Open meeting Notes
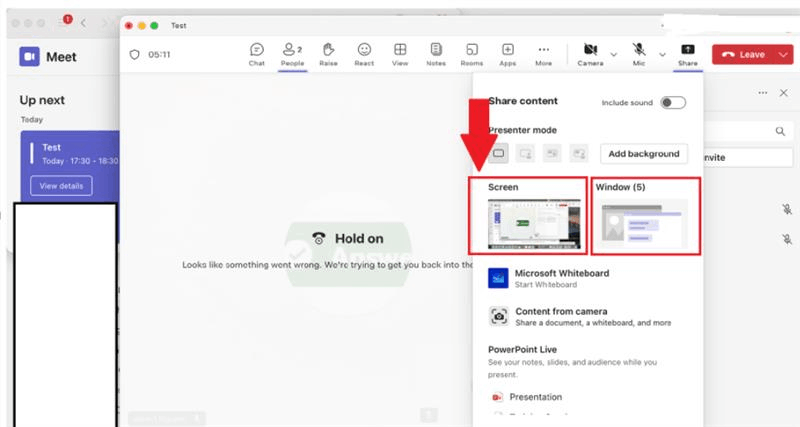This screenshot has width=800, height=427. coord(436,55)
